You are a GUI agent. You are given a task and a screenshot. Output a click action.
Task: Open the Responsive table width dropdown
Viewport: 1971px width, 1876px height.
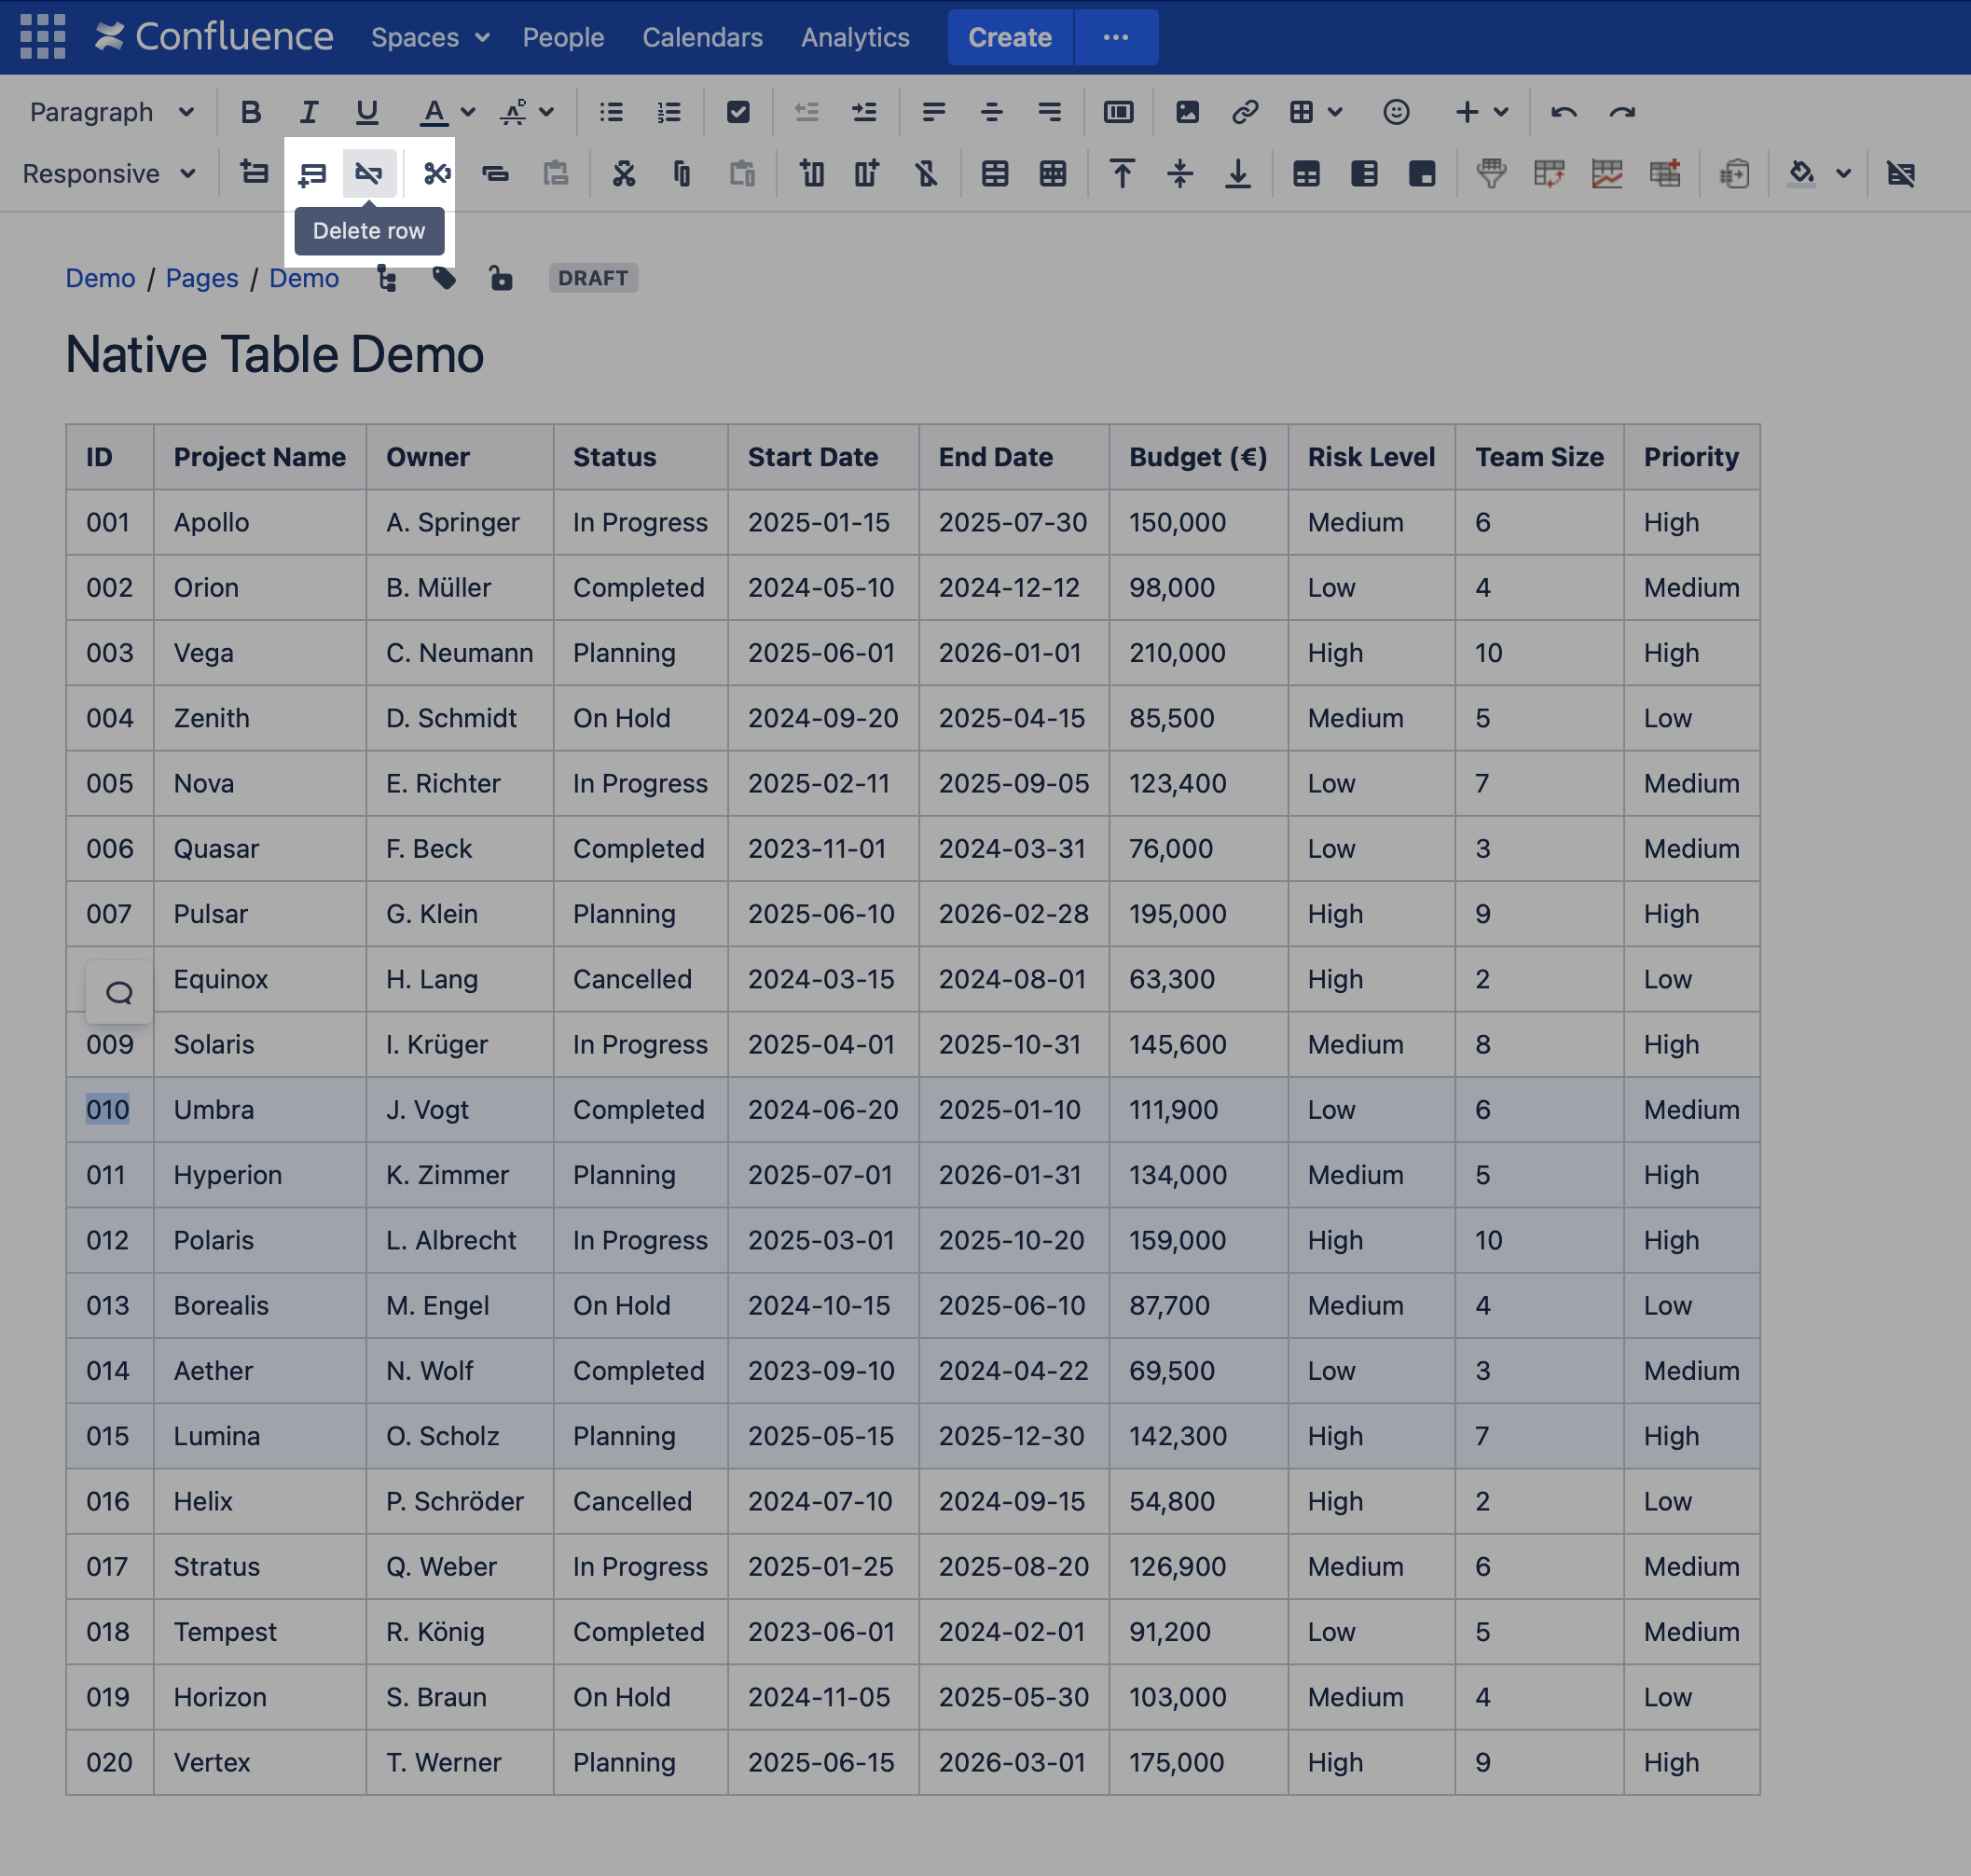click(x=108, y=174)
